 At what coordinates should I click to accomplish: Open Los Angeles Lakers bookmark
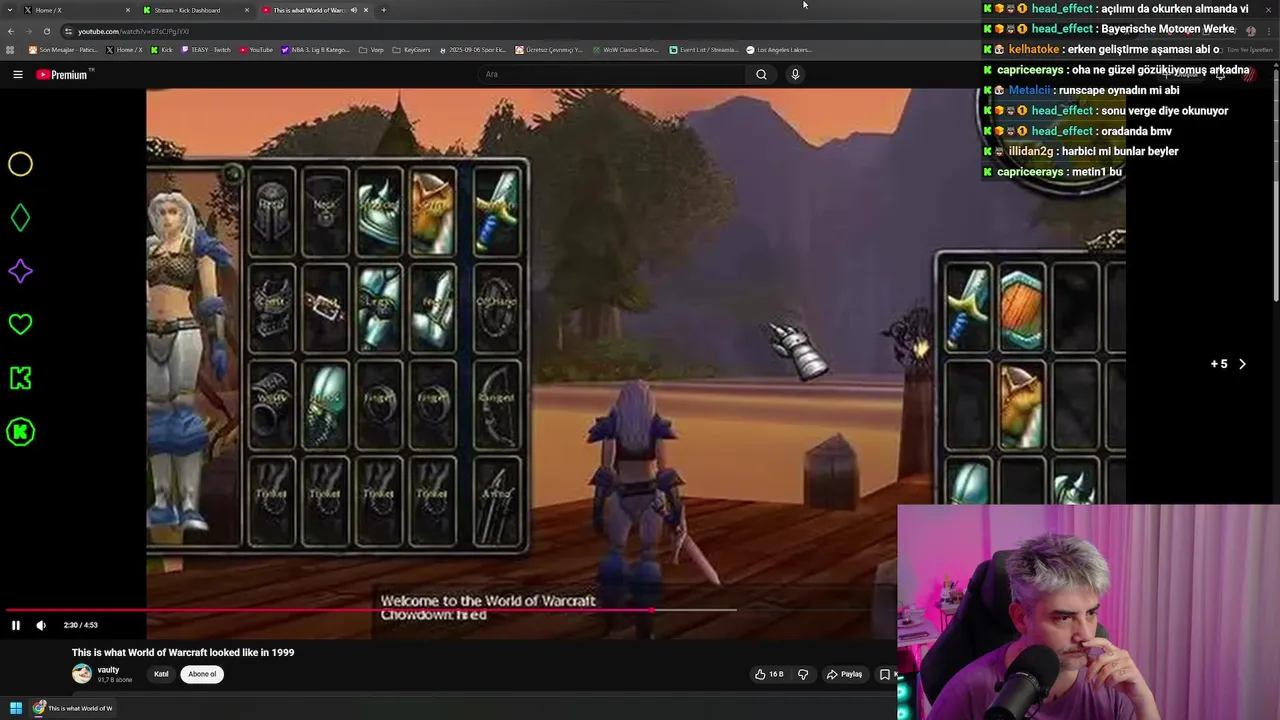click(779, 49)
